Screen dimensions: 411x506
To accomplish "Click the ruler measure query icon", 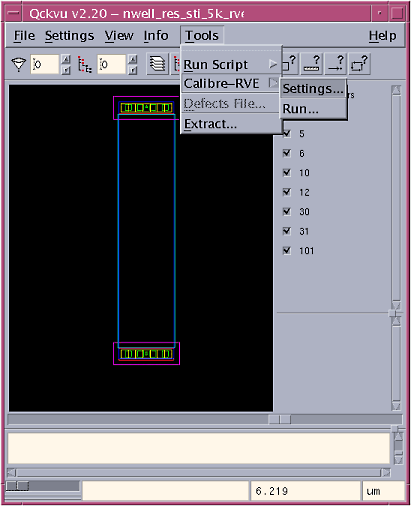I will point(312,63).
